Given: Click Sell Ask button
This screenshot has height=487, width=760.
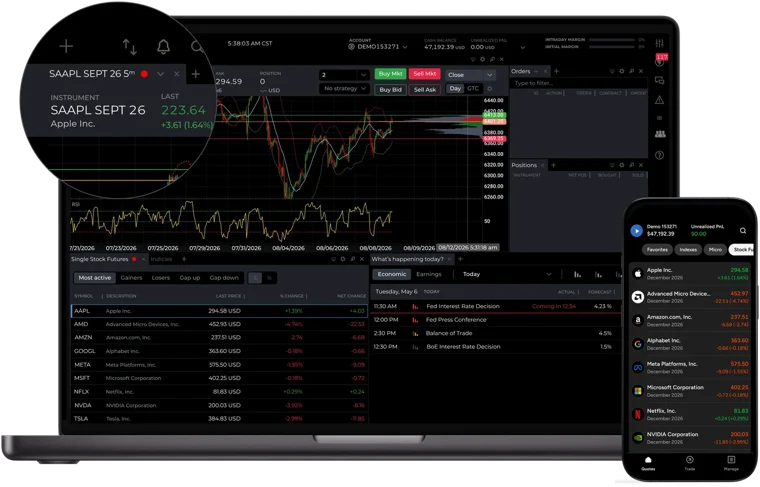Looking at the screenshot, I should click(x=425, y=90).
